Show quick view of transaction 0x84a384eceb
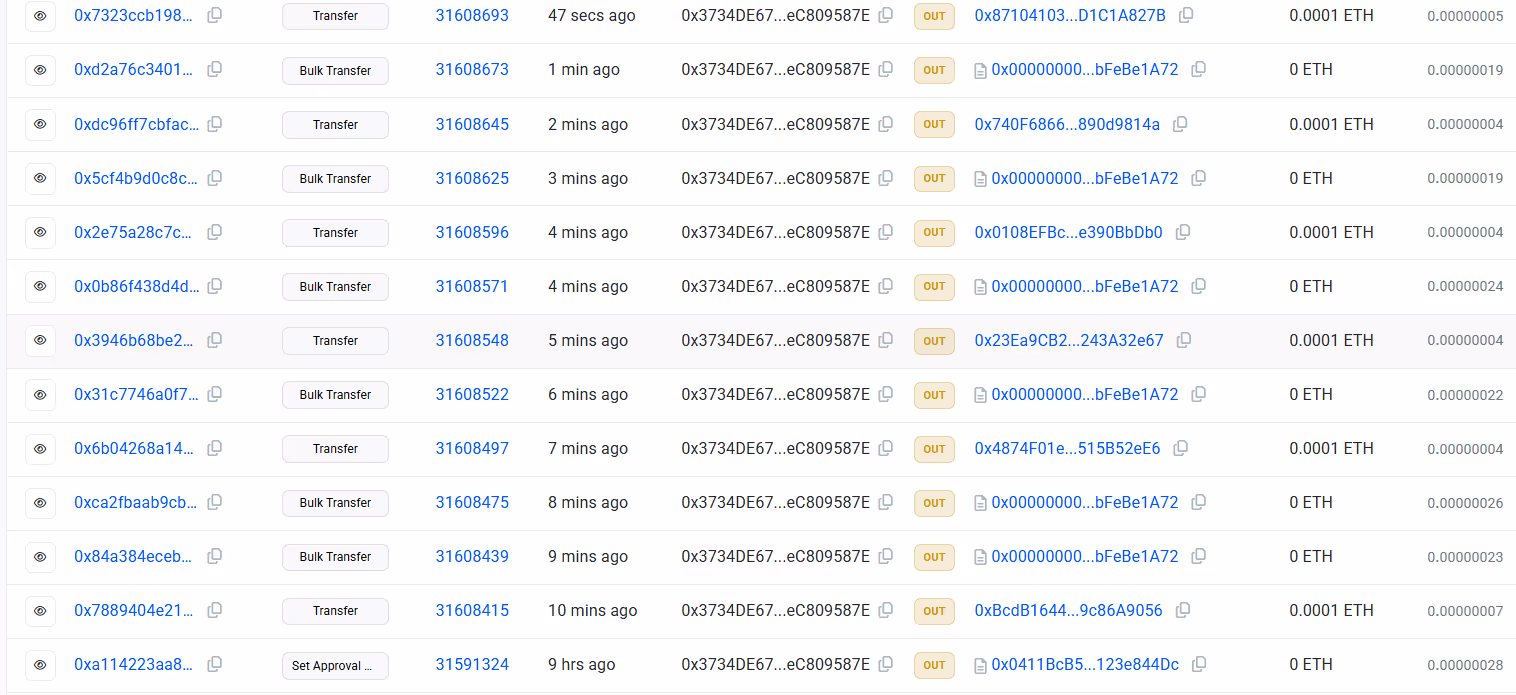 (40, 556)
